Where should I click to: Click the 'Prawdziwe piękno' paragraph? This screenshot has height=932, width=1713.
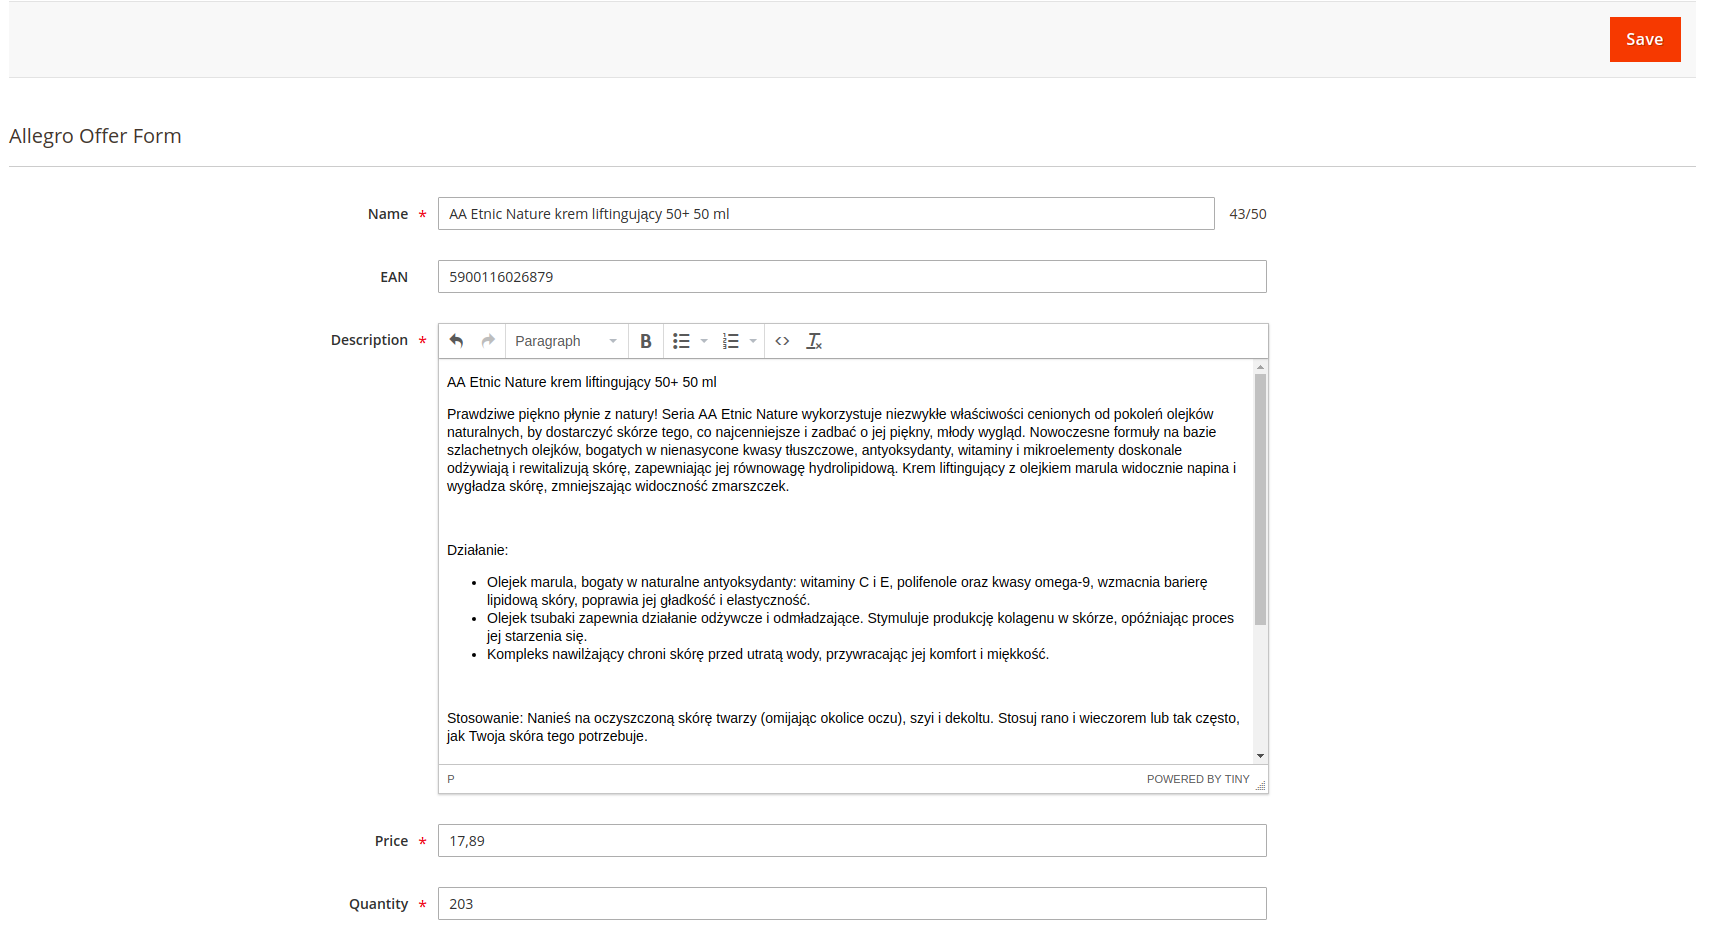click(841, 450)
